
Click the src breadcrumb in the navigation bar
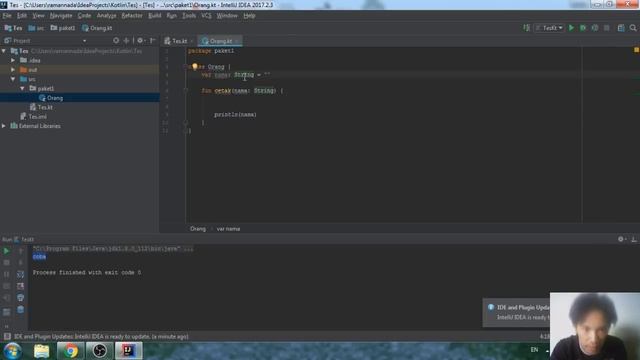36,28
